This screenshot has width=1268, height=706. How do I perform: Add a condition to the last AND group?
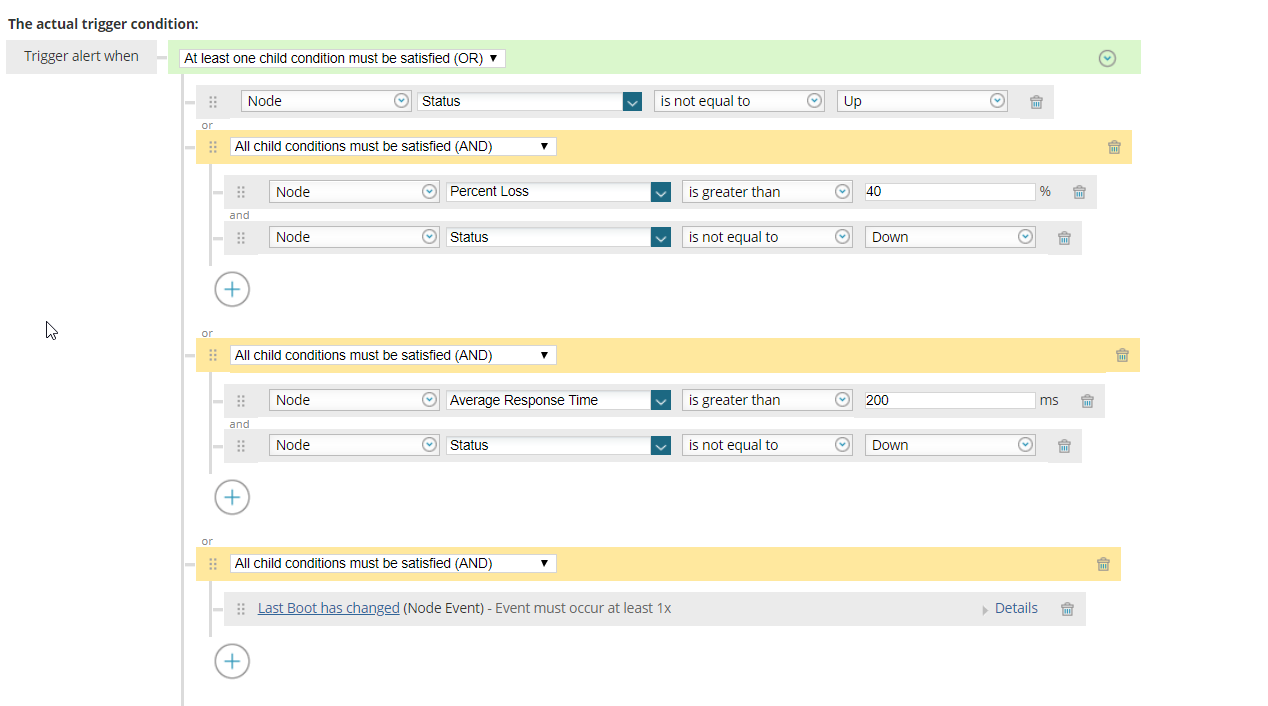(232, 661)
